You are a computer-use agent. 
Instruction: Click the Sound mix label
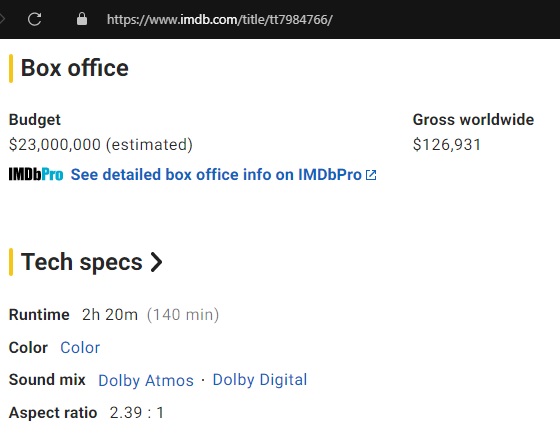pyautogui.click(x=47, y=379)
